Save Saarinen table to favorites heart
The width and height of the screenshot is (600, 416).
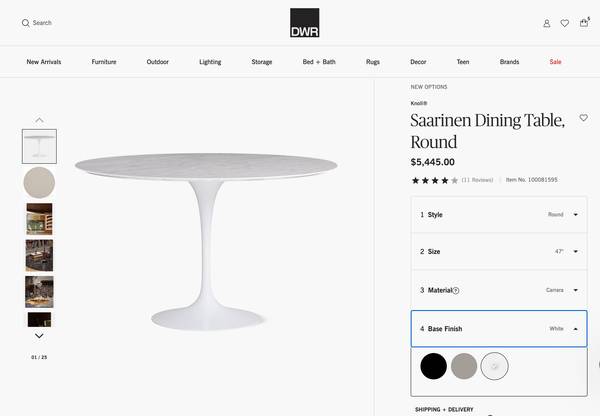point(584,118)
